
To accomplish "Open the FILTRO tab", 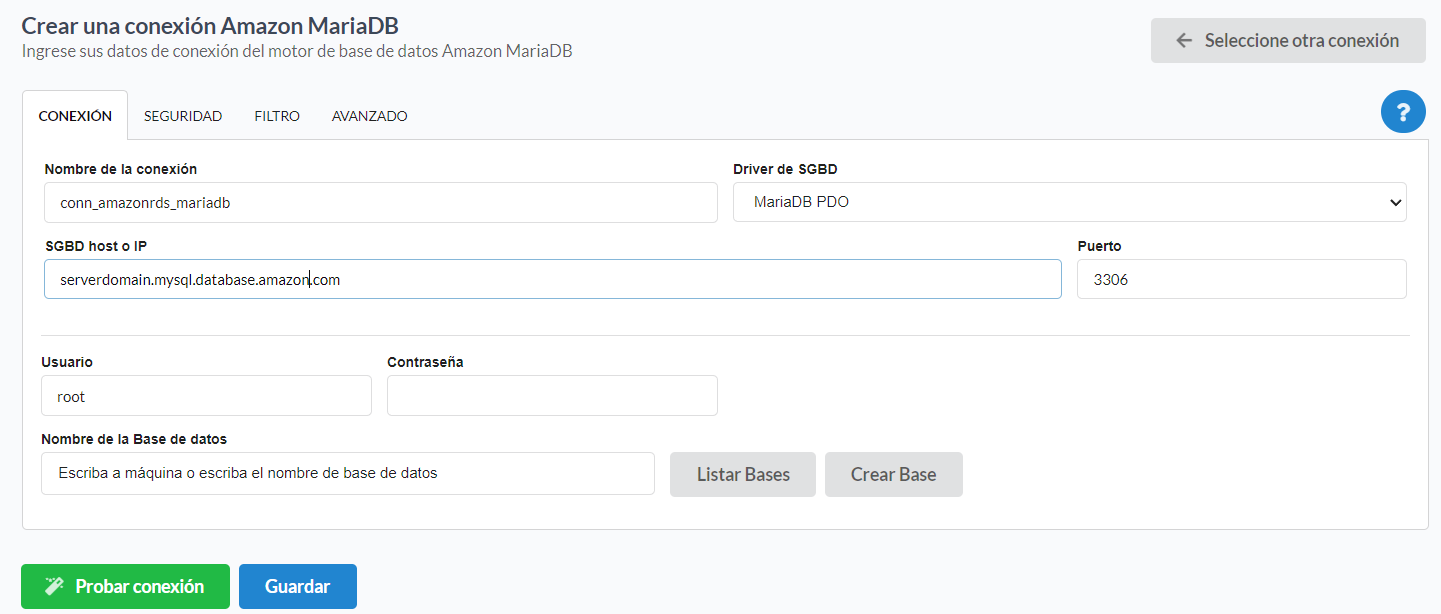I will coord(277,116).
